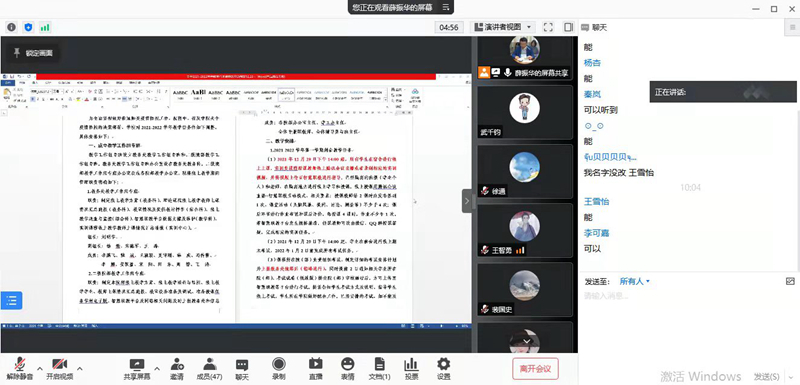Viewport: 800px width, 385px height.
Task: Select recipient in 所有人 dropdown
Action: 635,281
